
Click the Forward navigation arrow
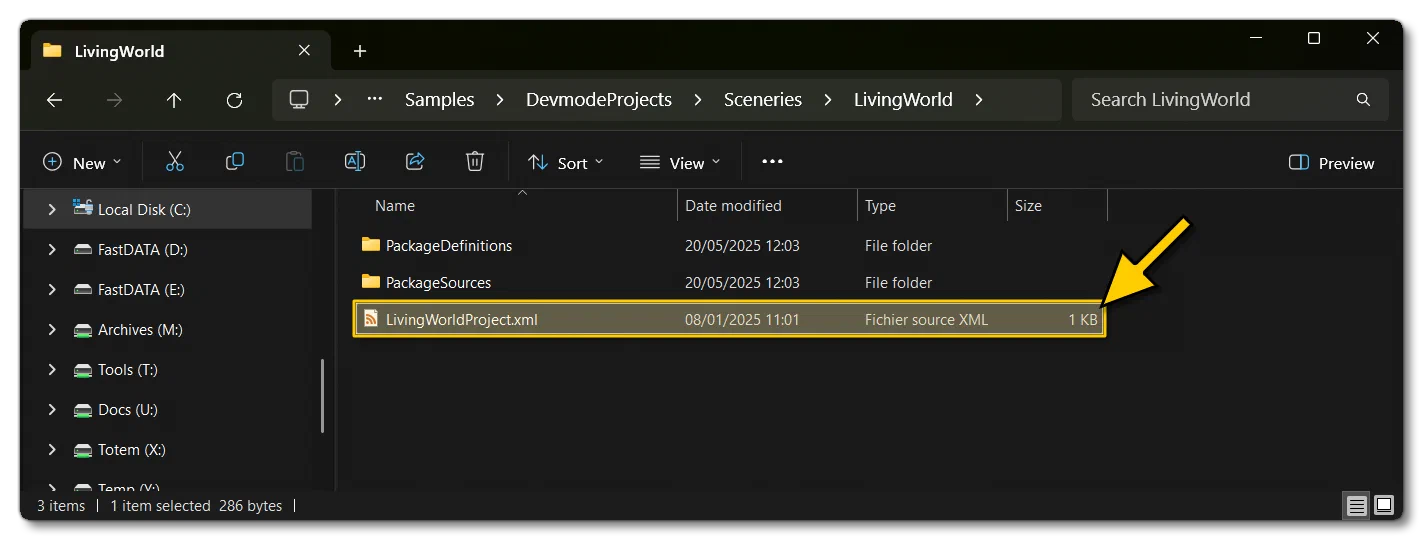(x=114, y=100)
